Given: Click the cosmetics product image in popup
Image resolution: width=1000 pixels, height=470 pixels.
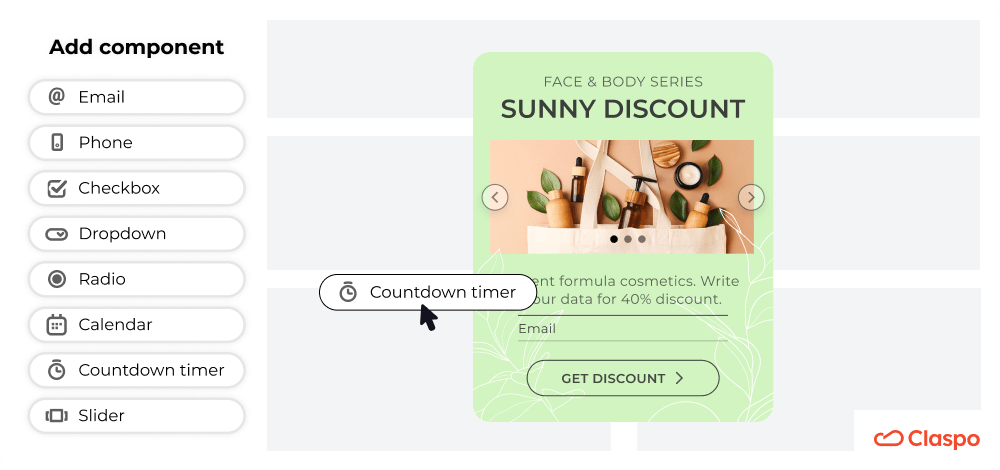Looking at the screenshot, I should (x=622, y=197).
